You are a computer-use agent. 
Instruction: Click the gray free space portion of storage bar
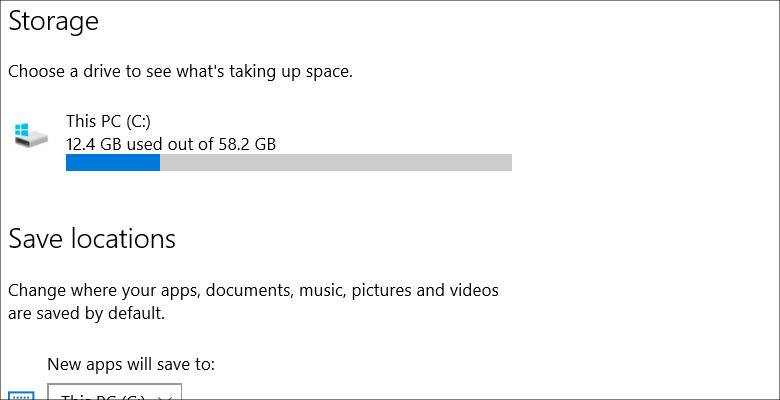tap(336, 163)
